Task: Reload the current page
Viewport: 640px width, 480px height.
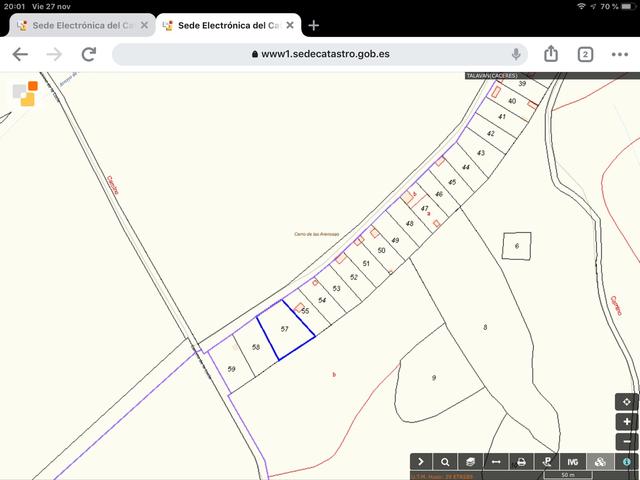Action: (x=89, y=54)
